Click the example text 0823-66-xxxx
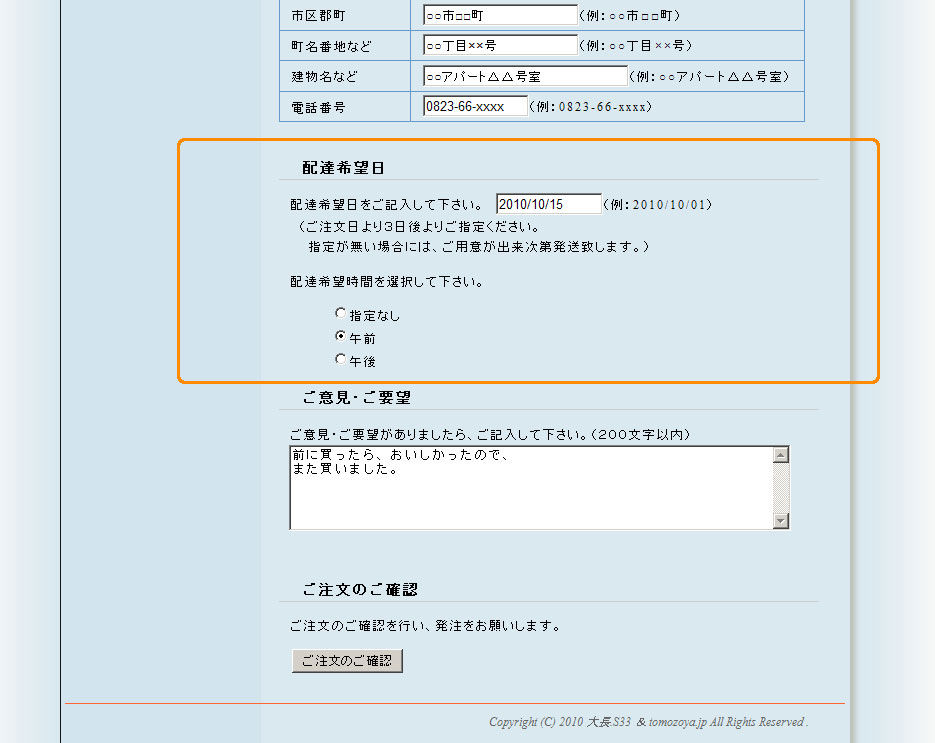Image resolution: width=935 pixels, height=743 pixels. tap(602, 107)
